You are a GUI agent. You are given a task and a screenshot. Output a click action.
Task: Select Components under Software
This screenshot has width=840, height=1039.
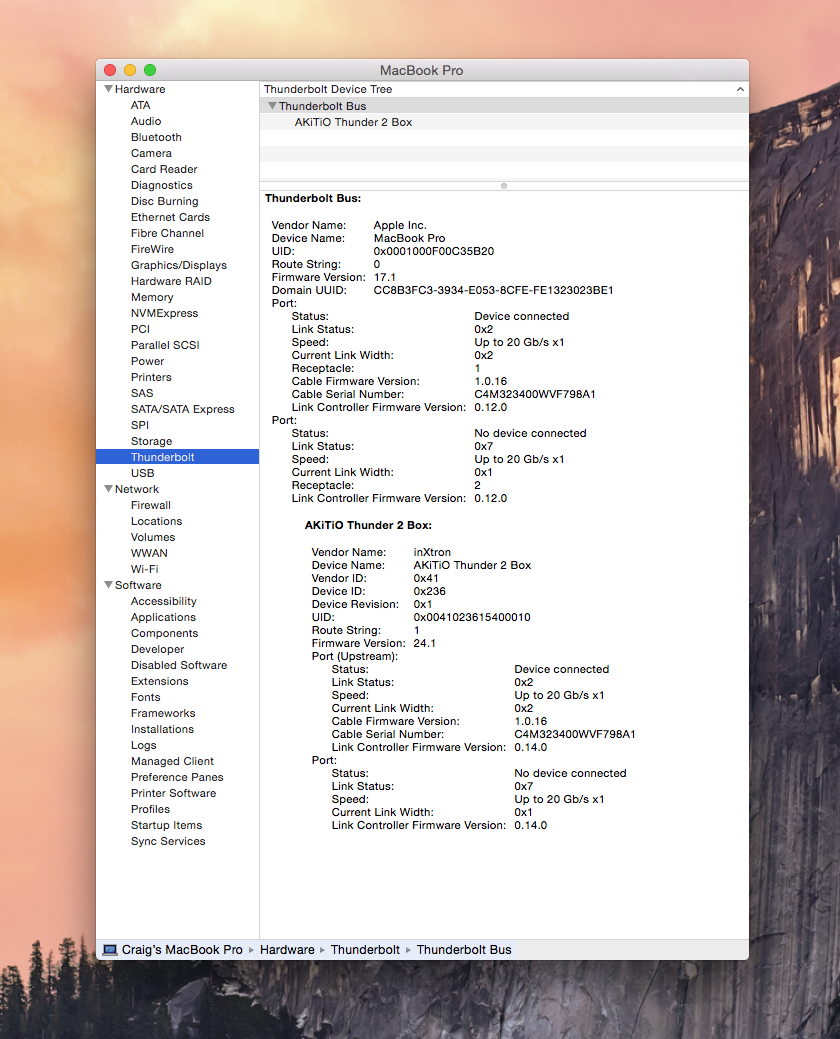pyautogui.click(x=164, y=633)
